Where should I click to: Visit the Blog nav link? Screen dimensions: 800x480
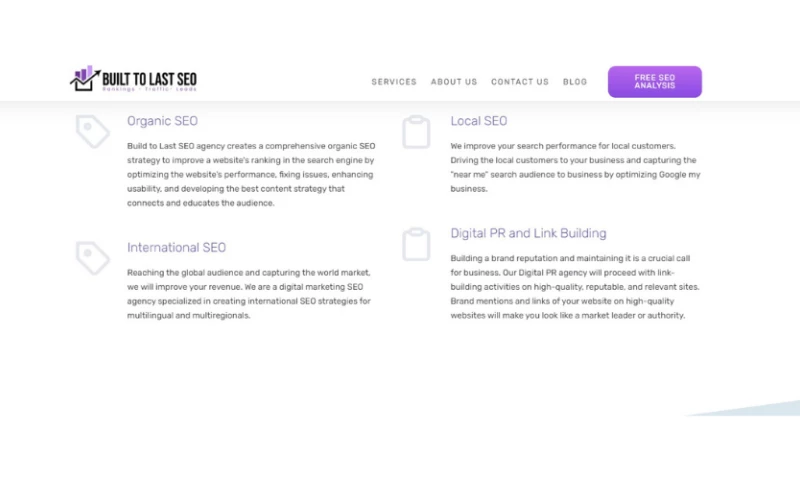coord(575,82)
